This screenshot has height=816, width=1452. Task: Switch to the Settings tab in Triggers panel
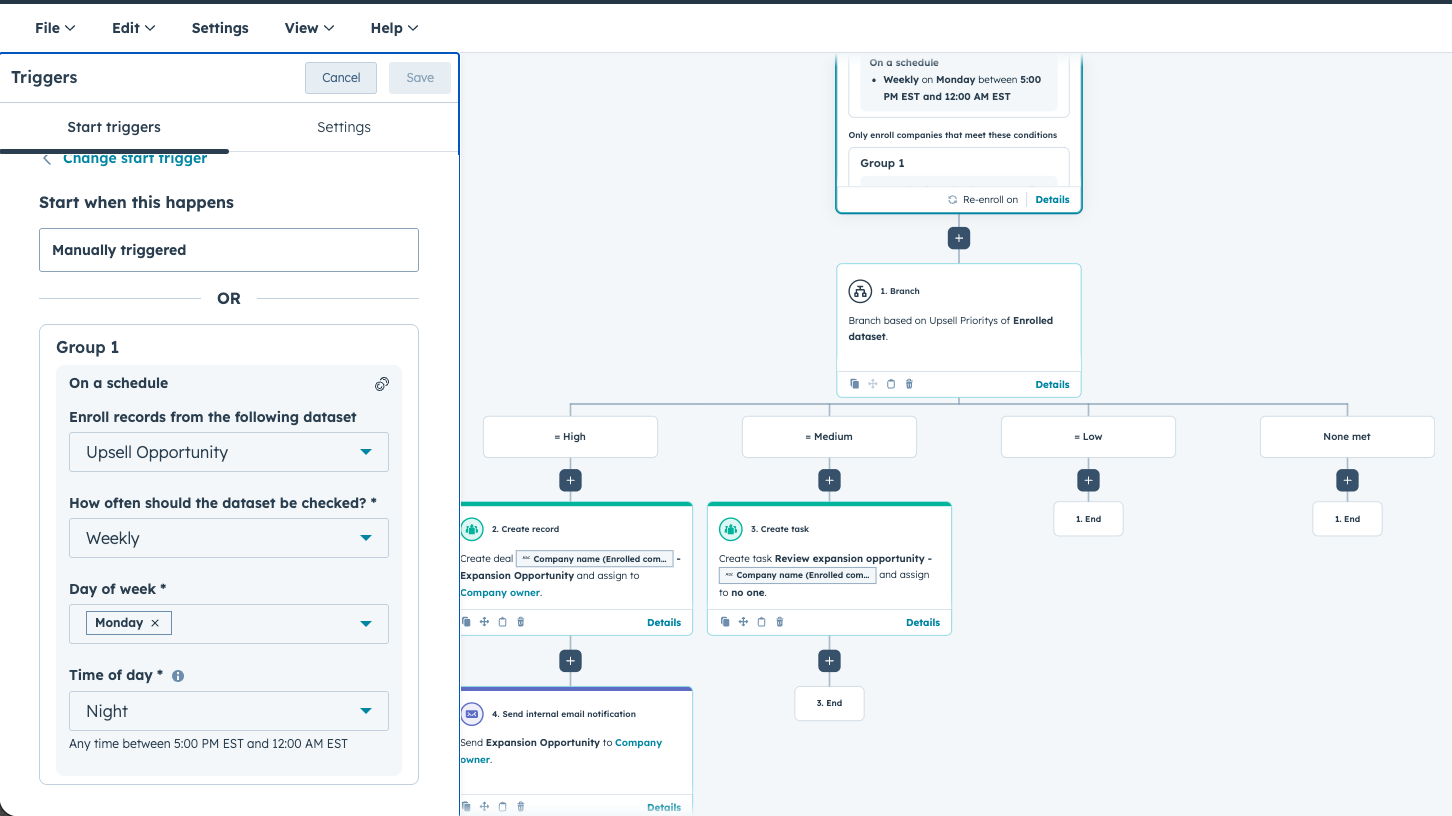[x=343, y=127]
